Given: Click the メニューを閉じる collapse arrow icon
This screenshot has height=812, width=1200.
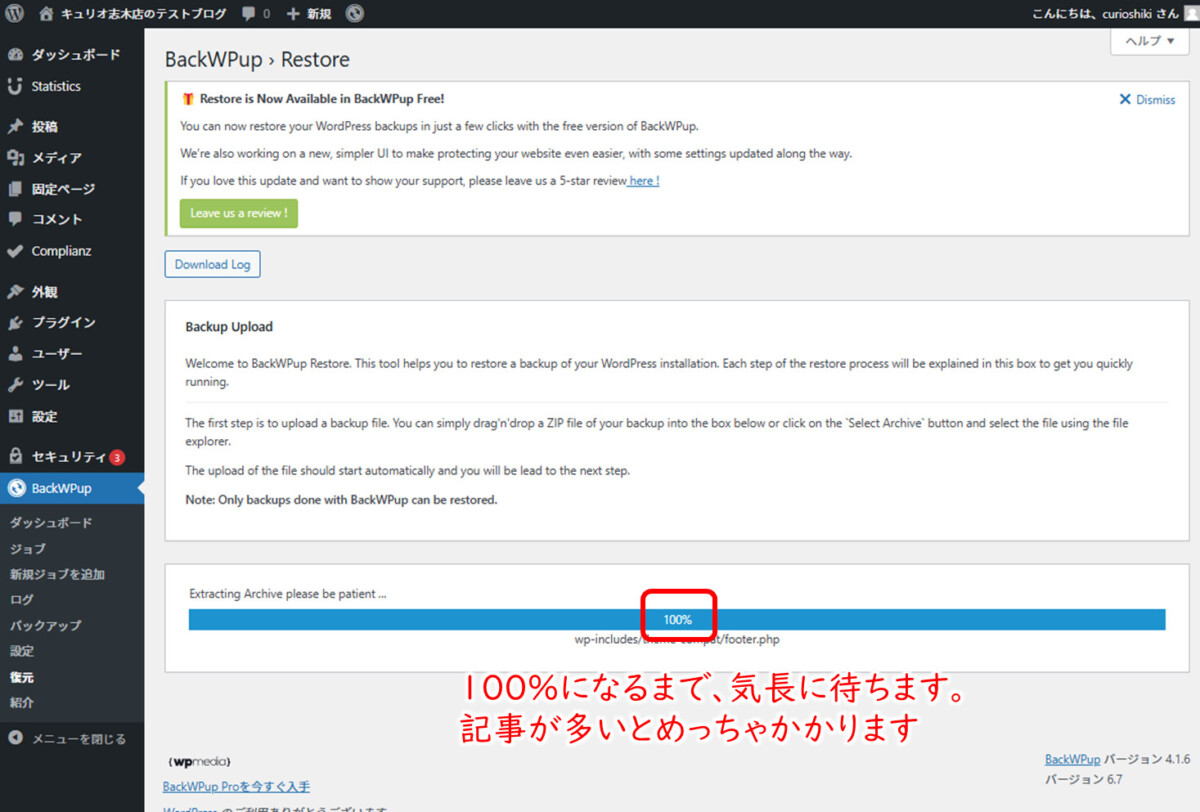Looking at the screenshot, I should point(15,739).
